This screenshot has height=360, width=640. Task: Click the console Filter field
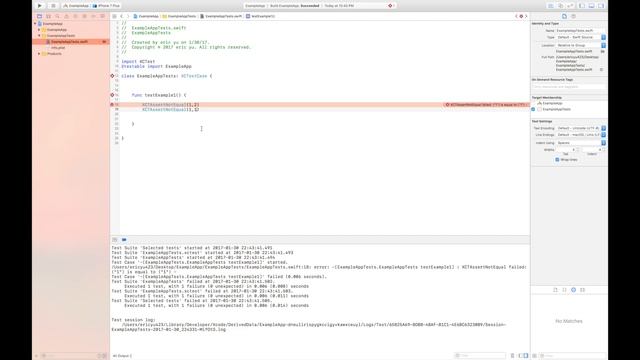point(480,356)
